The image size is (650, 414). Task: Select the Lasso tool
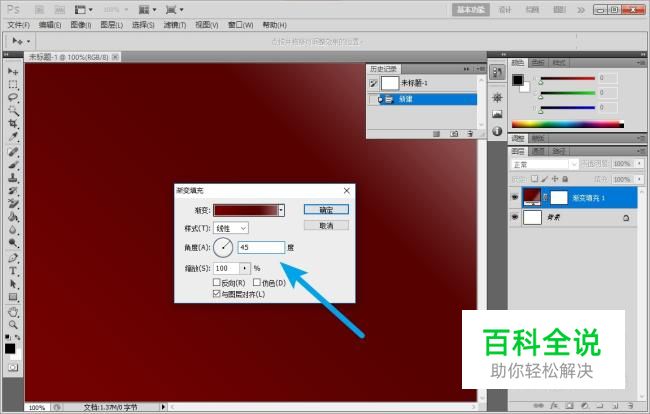[13, 98]
